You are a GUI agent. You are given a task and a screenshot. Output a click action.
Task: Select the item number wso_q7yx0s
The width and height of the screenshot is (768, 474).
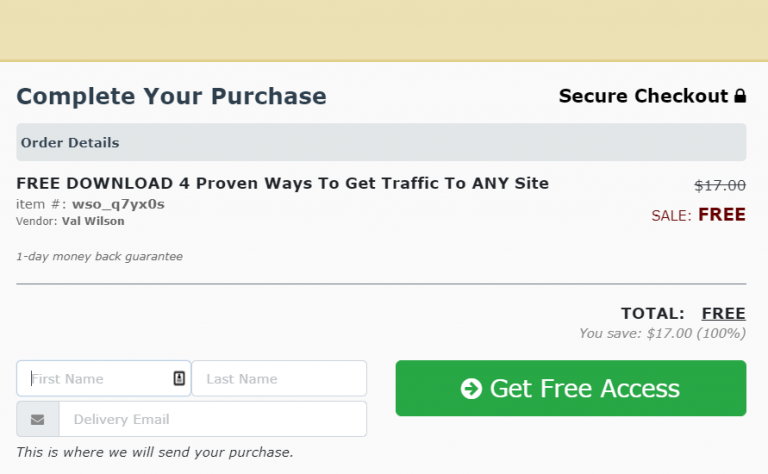coord(118,204)
